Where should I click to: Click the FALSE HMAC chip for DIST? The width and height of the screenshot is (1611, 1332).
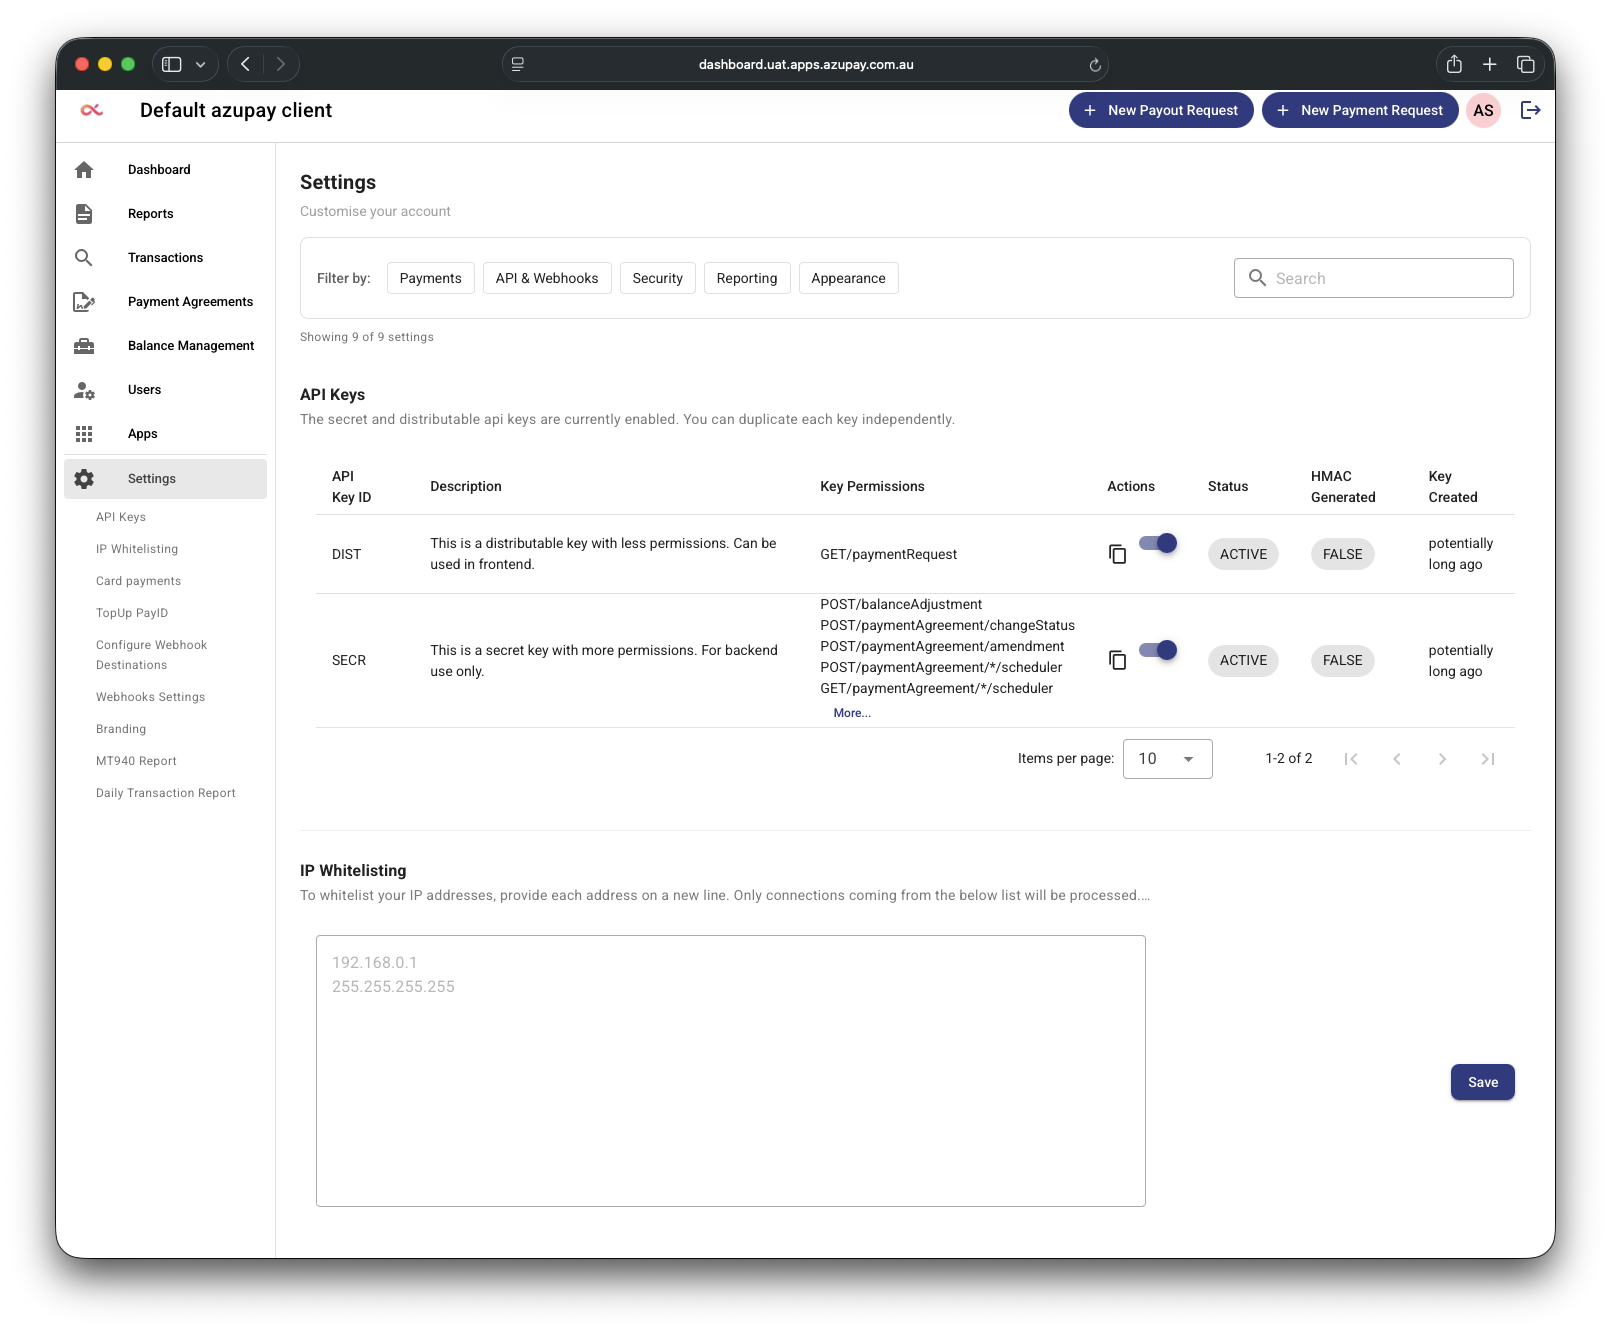point(1342,554)
